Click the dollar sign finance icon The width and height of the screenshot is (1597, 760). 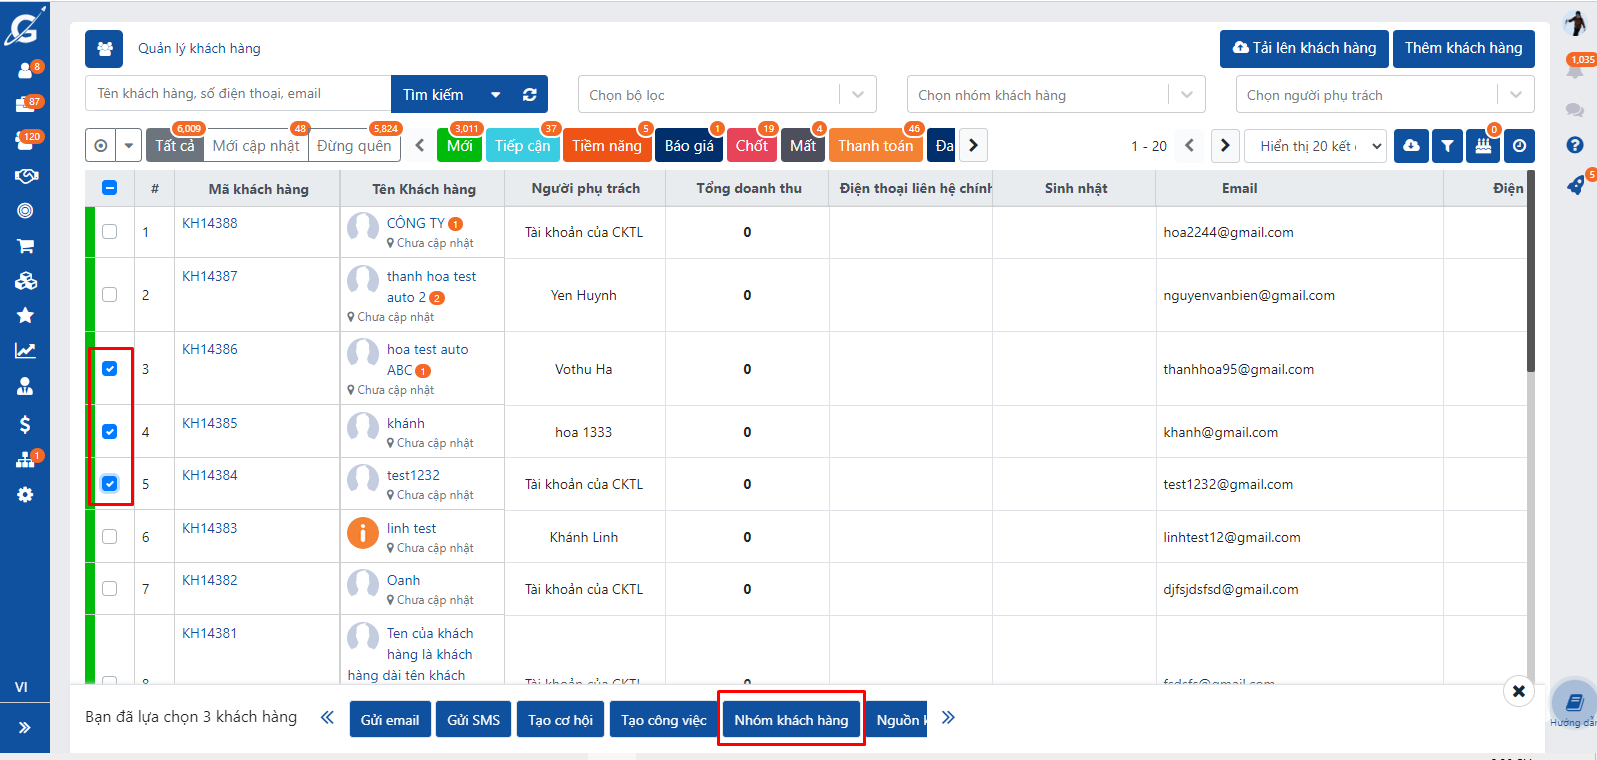25,424
